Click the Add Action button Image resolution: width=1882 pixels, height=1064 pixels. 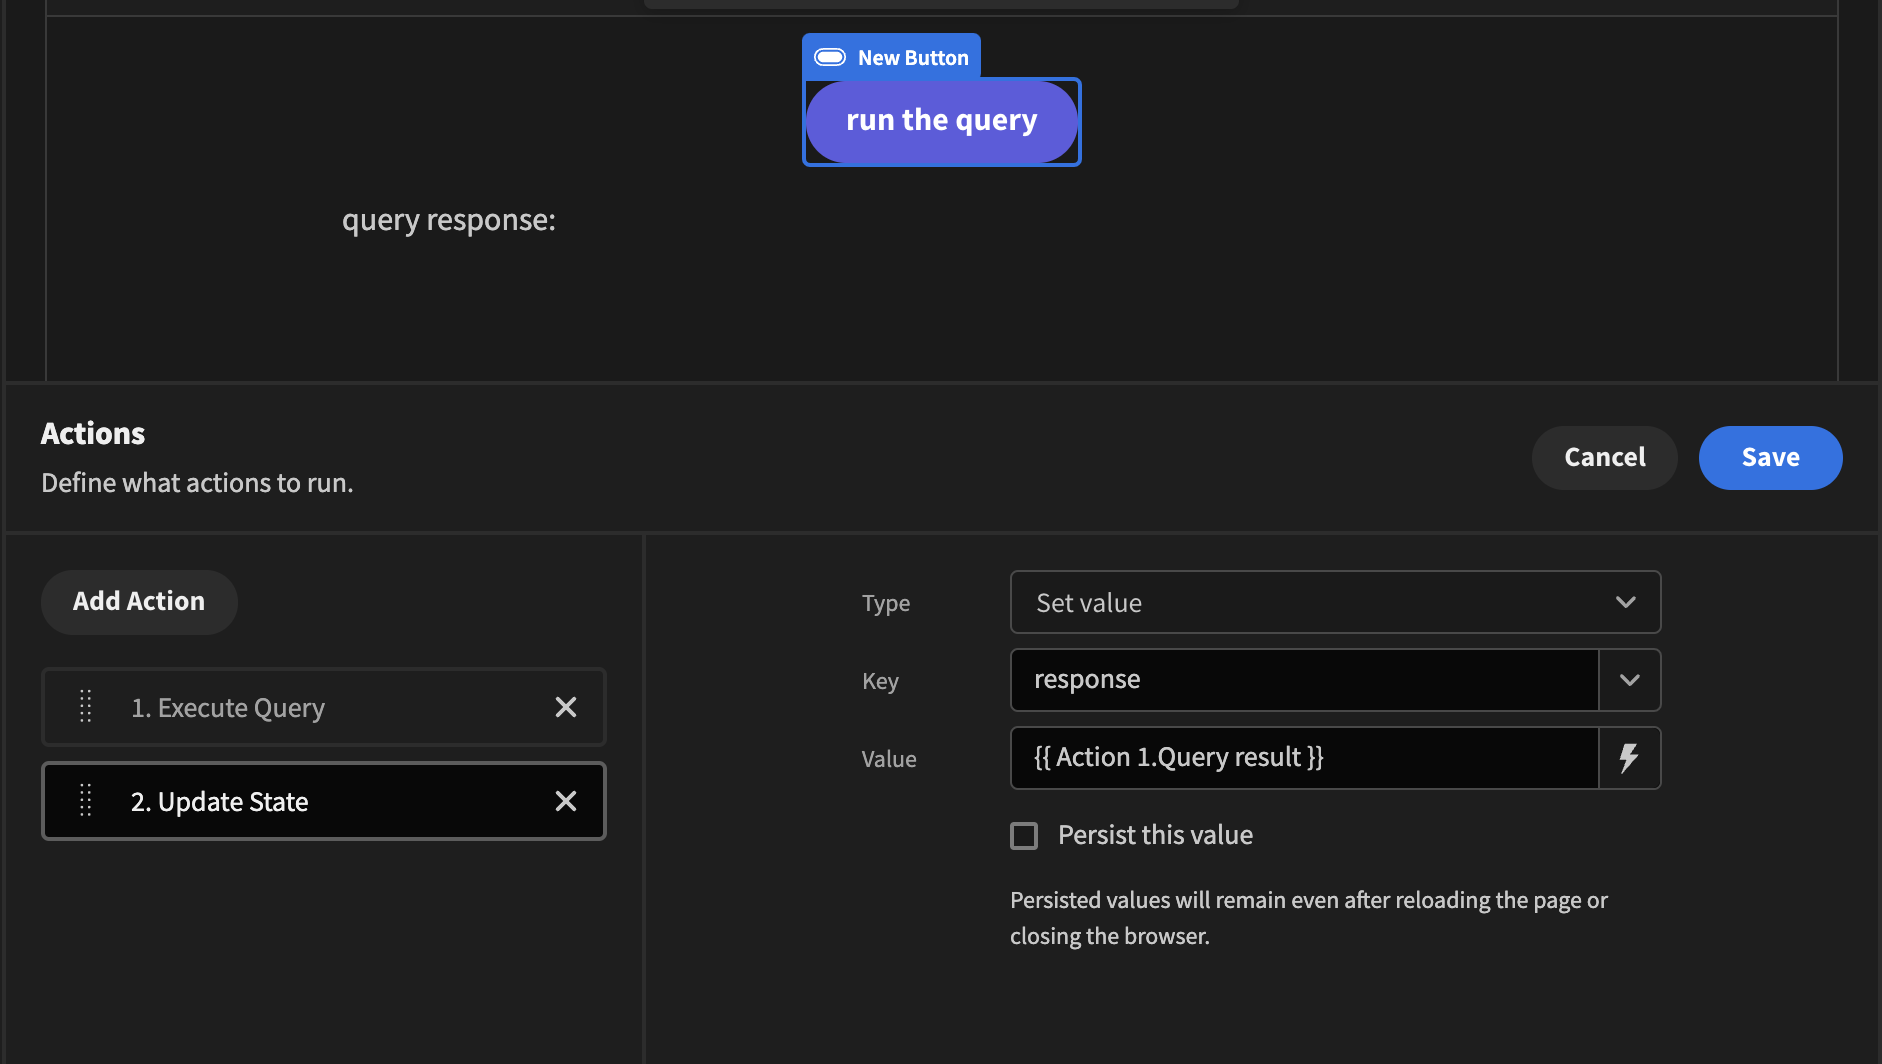point(139,601)
